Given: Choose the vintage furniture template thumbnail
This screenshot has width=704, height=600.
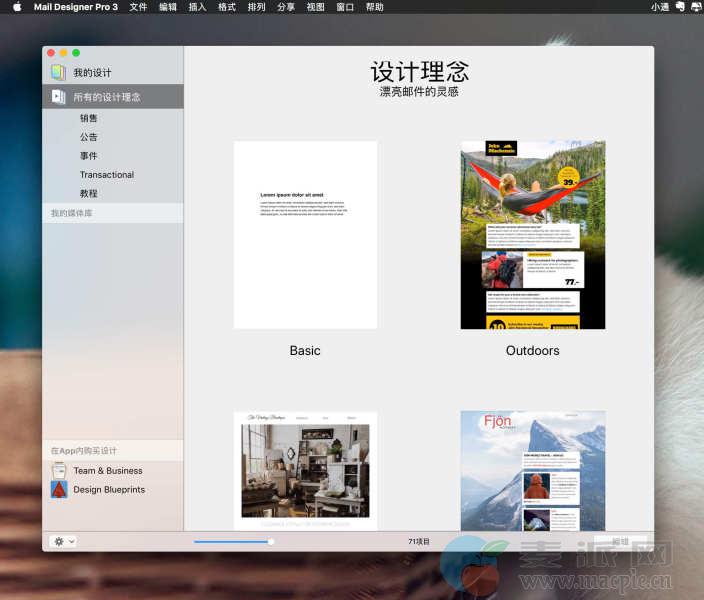Looking at the screenshot, I should pyautogui.click(x=305, y=470).
